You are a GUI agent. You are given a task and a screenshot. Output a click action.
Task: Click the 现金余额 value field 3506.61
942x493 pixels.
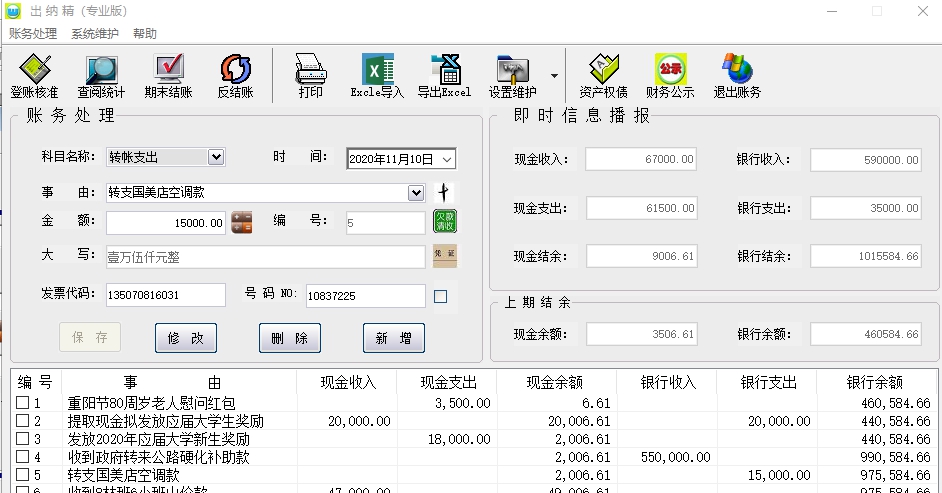click(x=642, y=334)
